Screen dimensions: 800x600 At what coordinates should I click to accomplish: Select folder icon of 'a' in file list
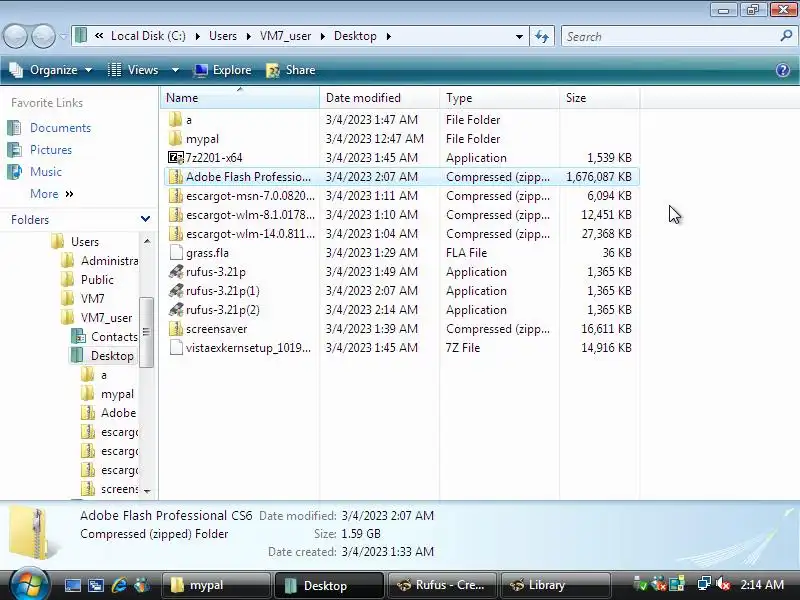tap(176, 119)
